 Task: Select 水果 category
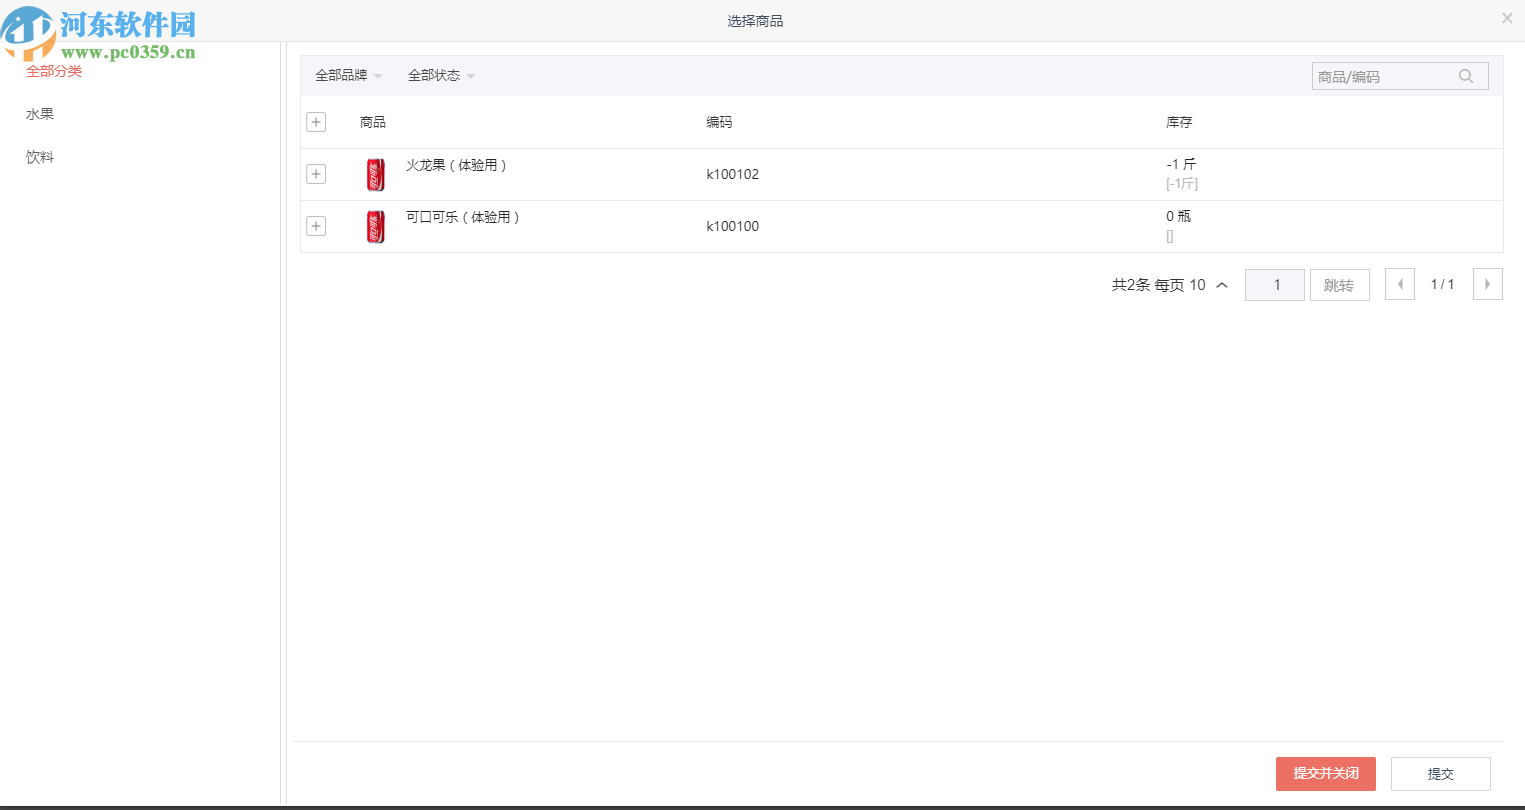[40, 114]
